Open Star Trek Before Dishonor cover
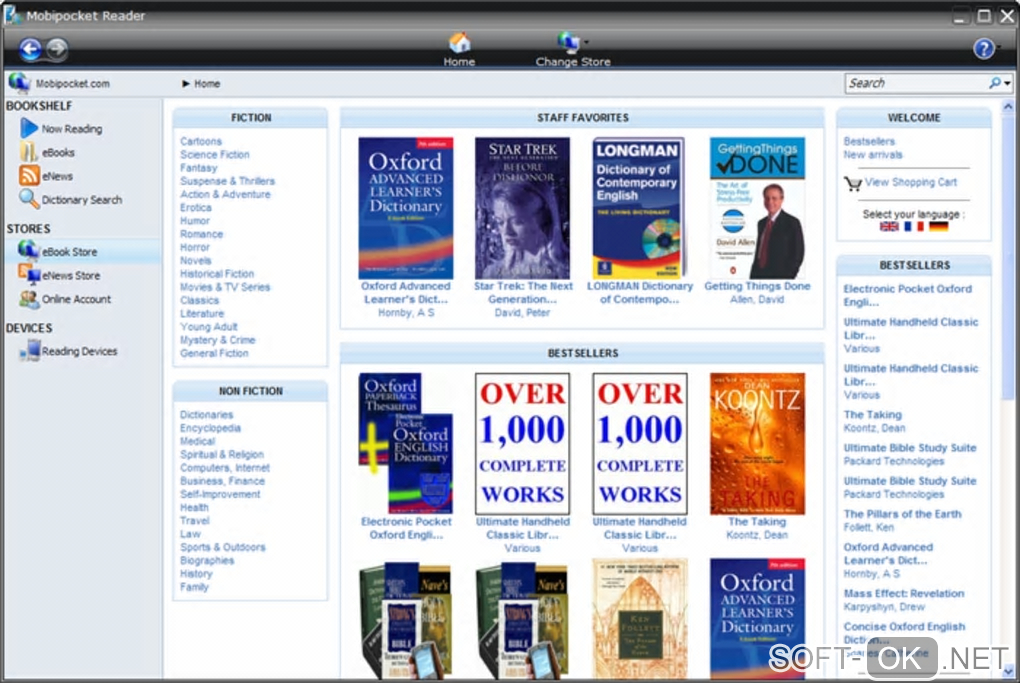This screenshot has height=683, width=1020. [522, 208]
